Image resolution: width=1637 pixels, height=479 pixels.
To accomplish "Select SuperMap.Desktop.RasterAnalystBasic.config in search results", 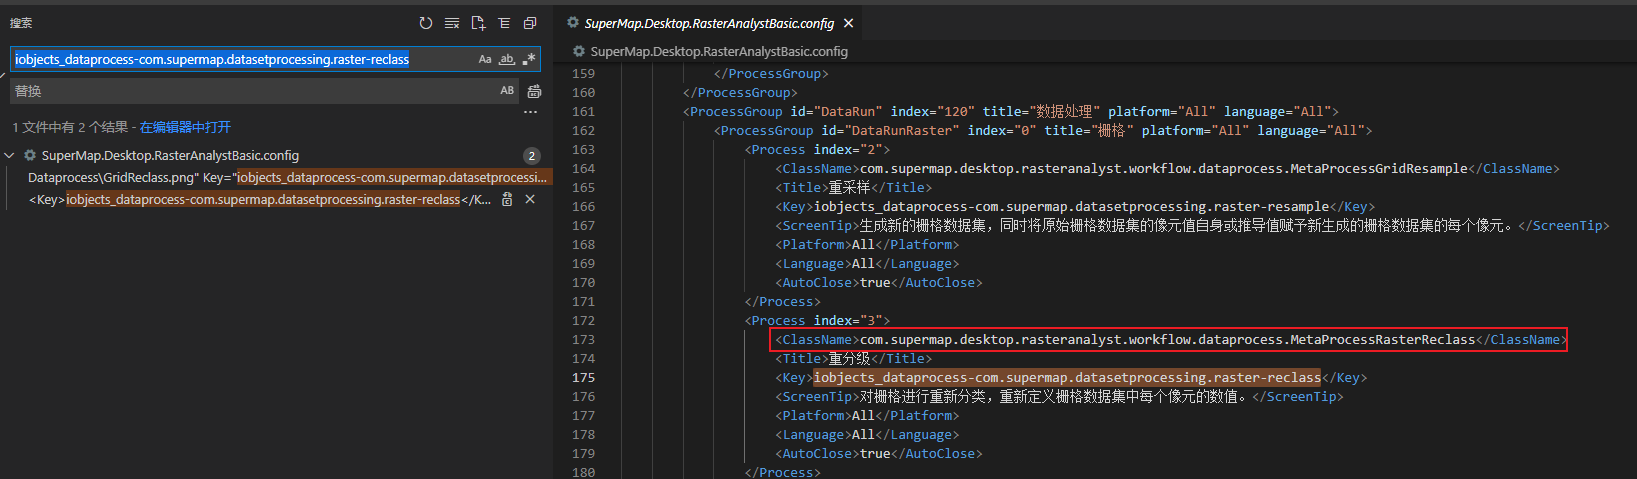I will click(x=170, y=155).
